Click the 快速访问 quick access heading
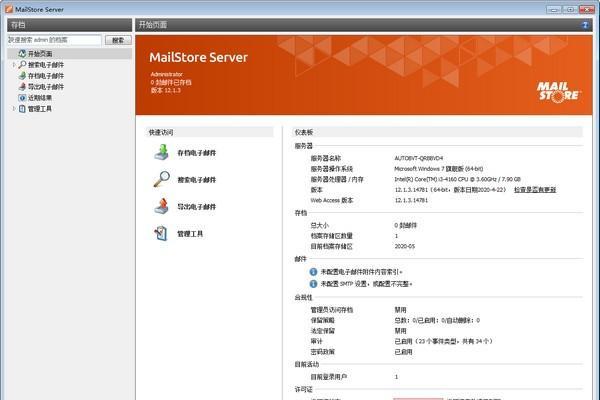 [161, 132]
